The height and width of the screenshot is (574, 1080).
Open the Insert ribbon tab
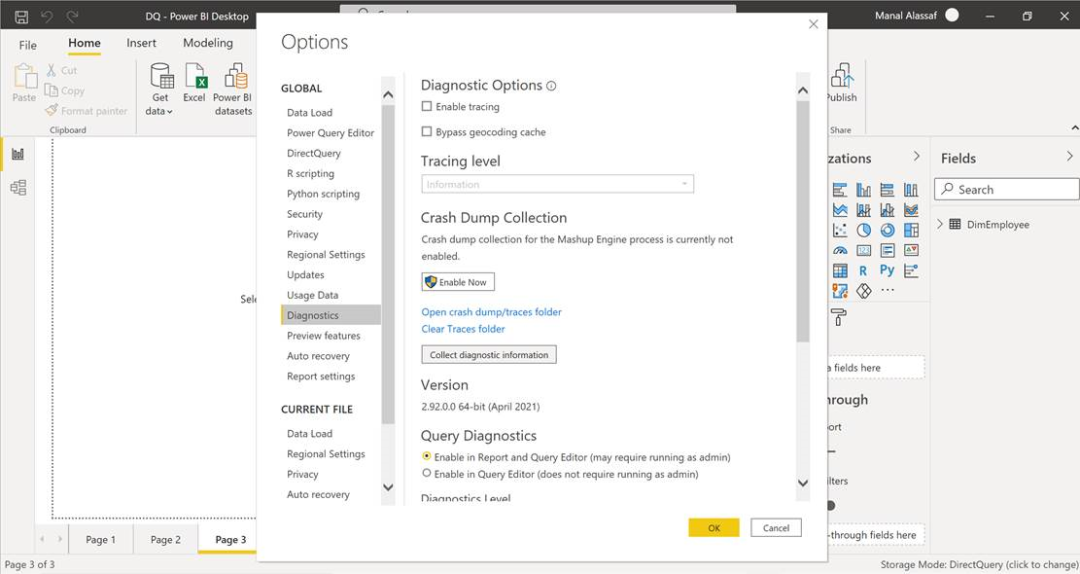pyautogui.click(x=141, y=43)
